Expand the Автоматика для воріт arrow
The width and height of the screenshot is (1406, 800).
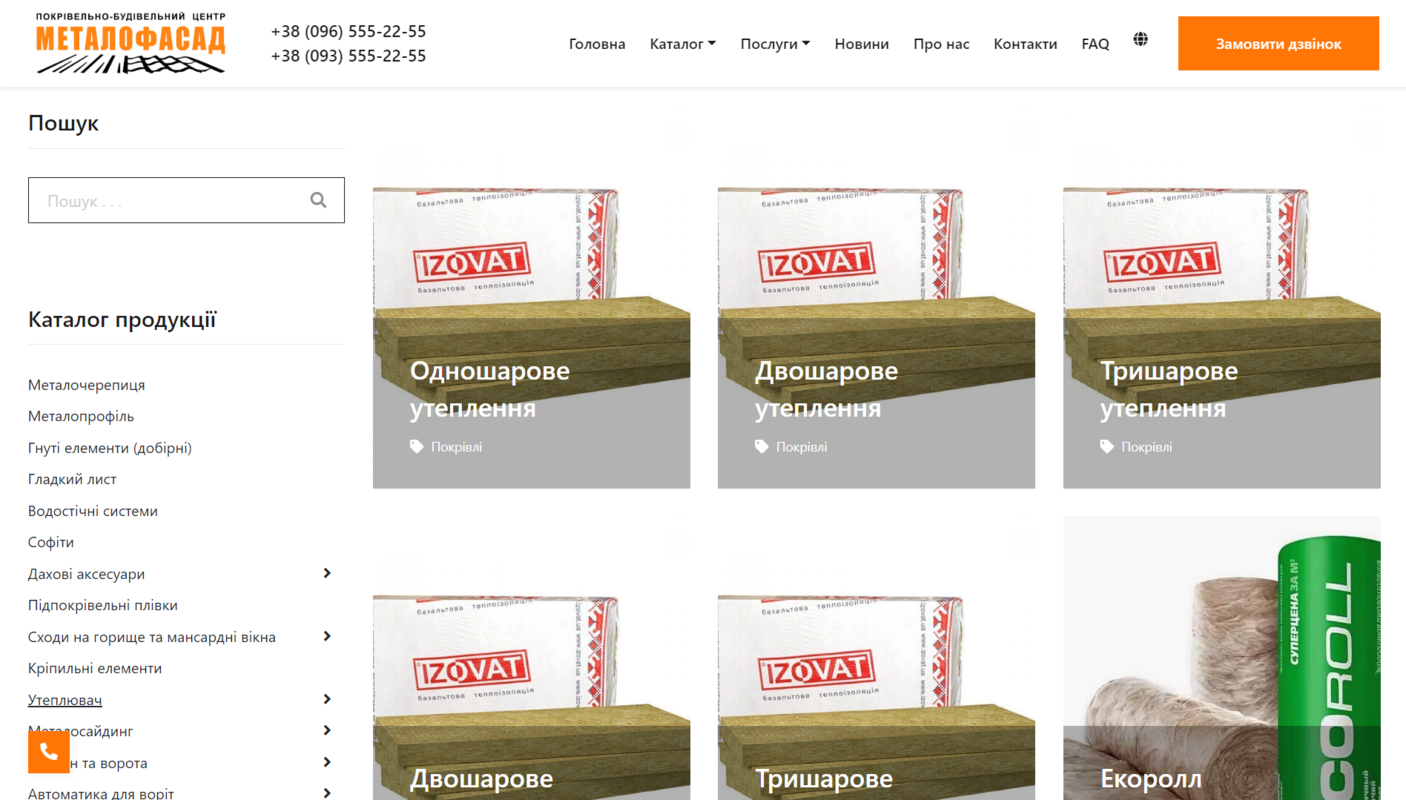click(327, 793)
